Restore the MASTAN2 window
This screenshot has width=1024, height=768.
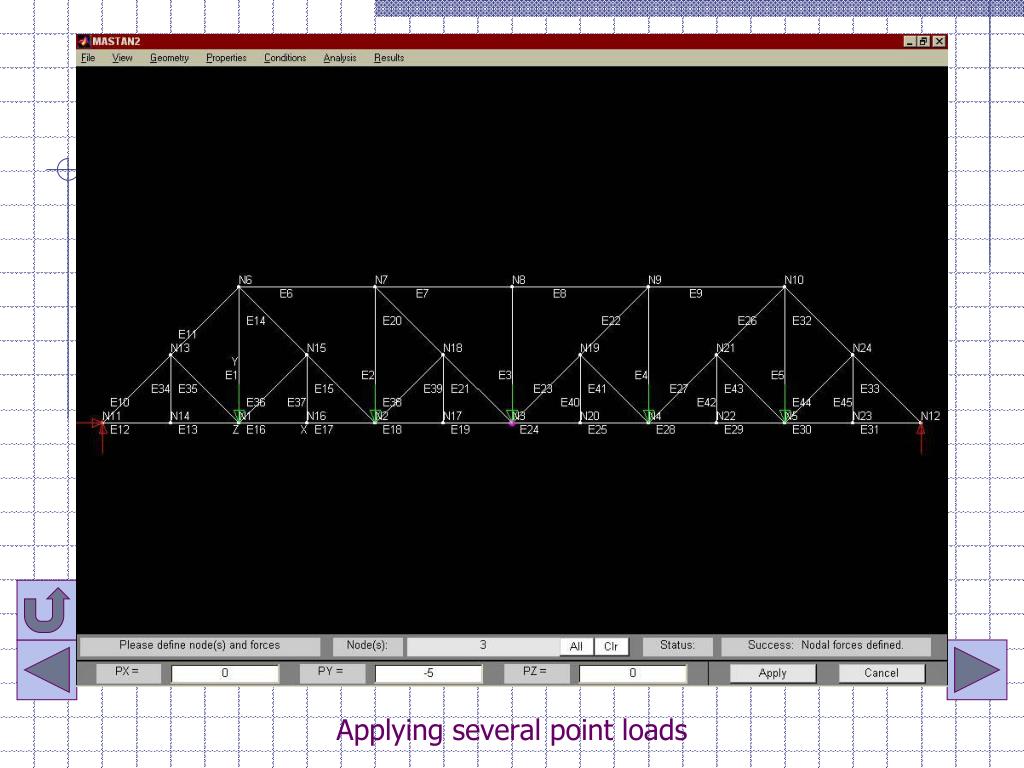923,41
